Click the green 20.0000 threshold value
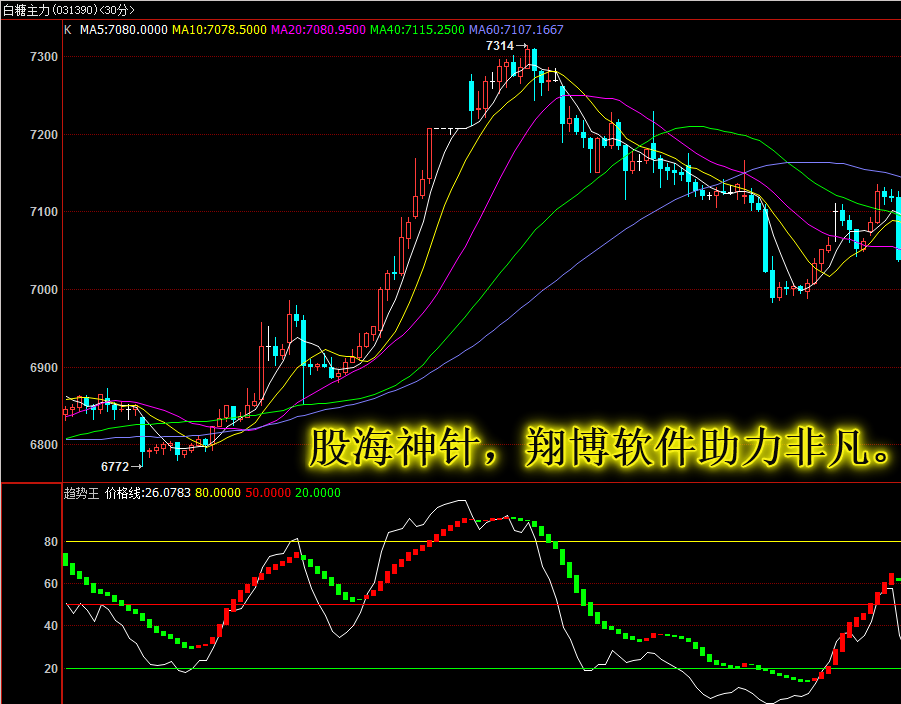Viewport: 901px width, 704px height. [x=318, y=493]
